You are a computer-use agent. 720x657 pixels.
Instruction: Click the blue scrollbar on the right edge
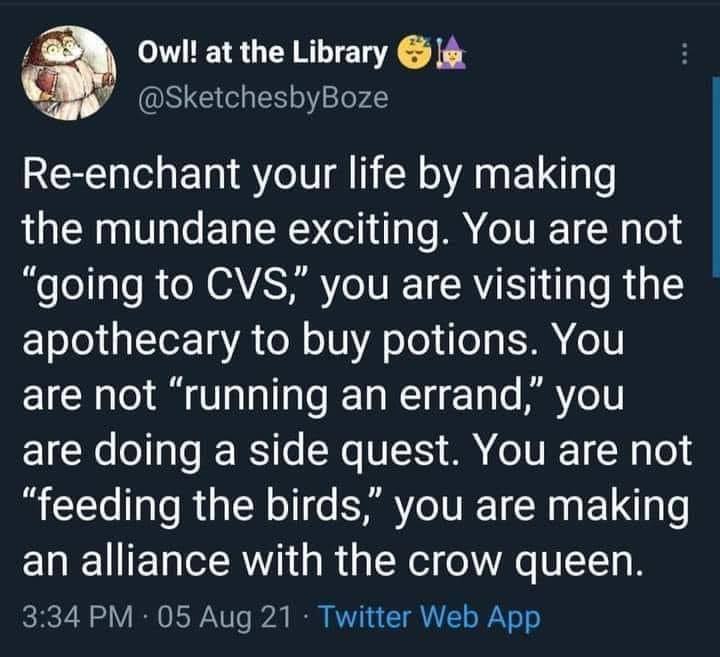pyautogui.click(x=714, y=178)
